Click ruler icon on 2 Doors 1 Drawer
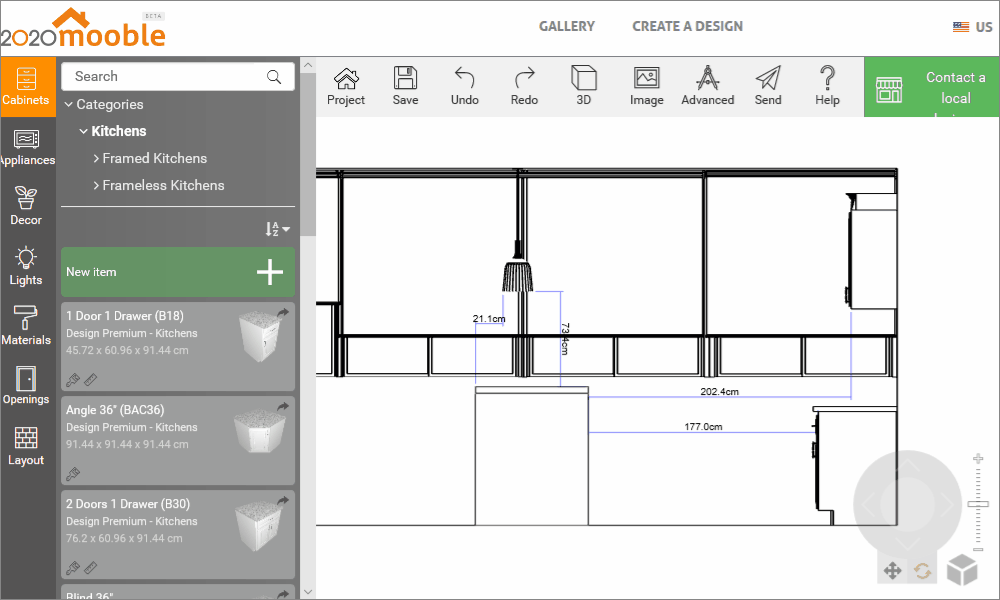This screenshot has width=1000, height=600. pos(91,567)
